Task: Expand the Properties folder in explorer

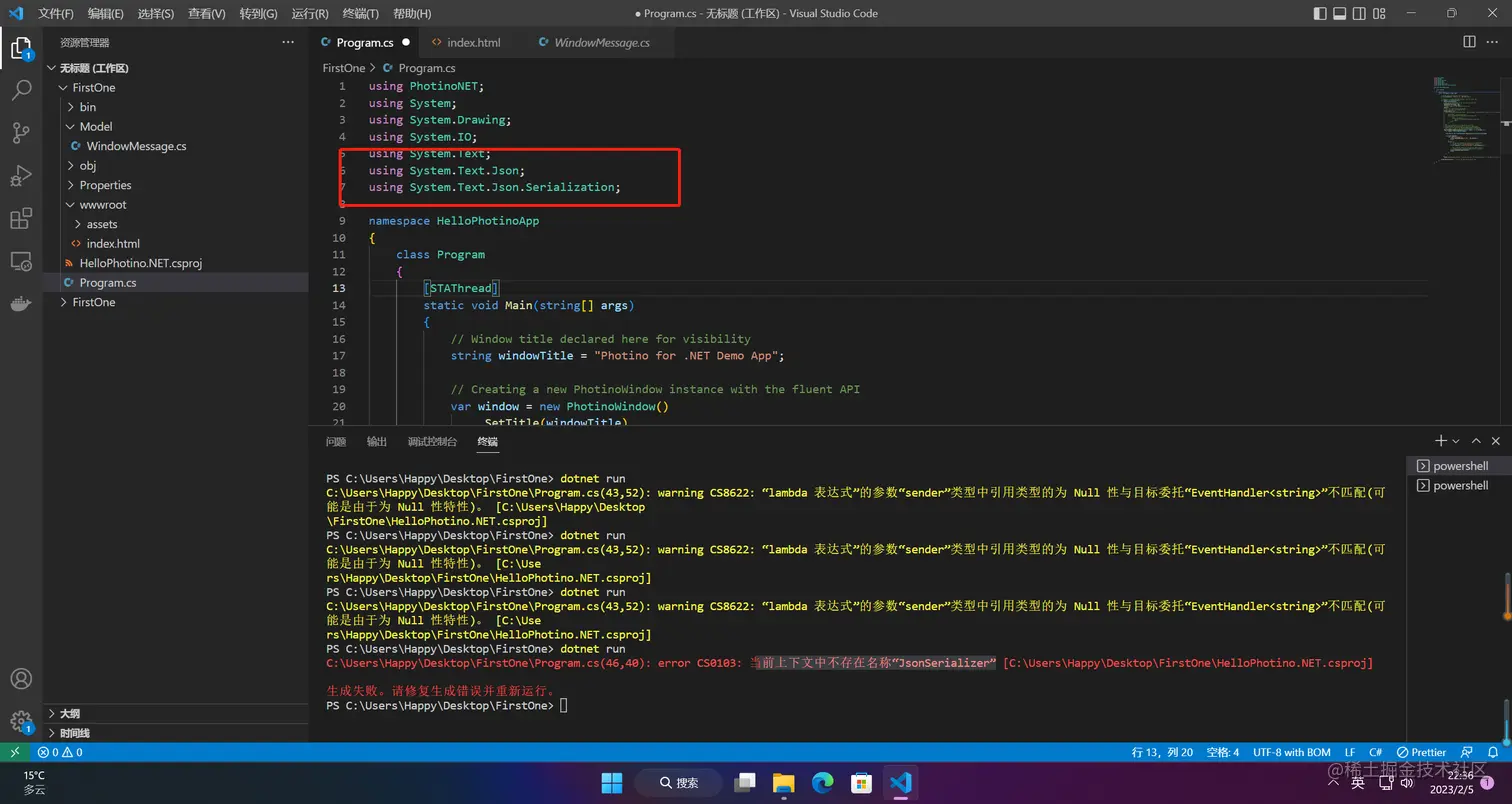Action: click(105, 185)
